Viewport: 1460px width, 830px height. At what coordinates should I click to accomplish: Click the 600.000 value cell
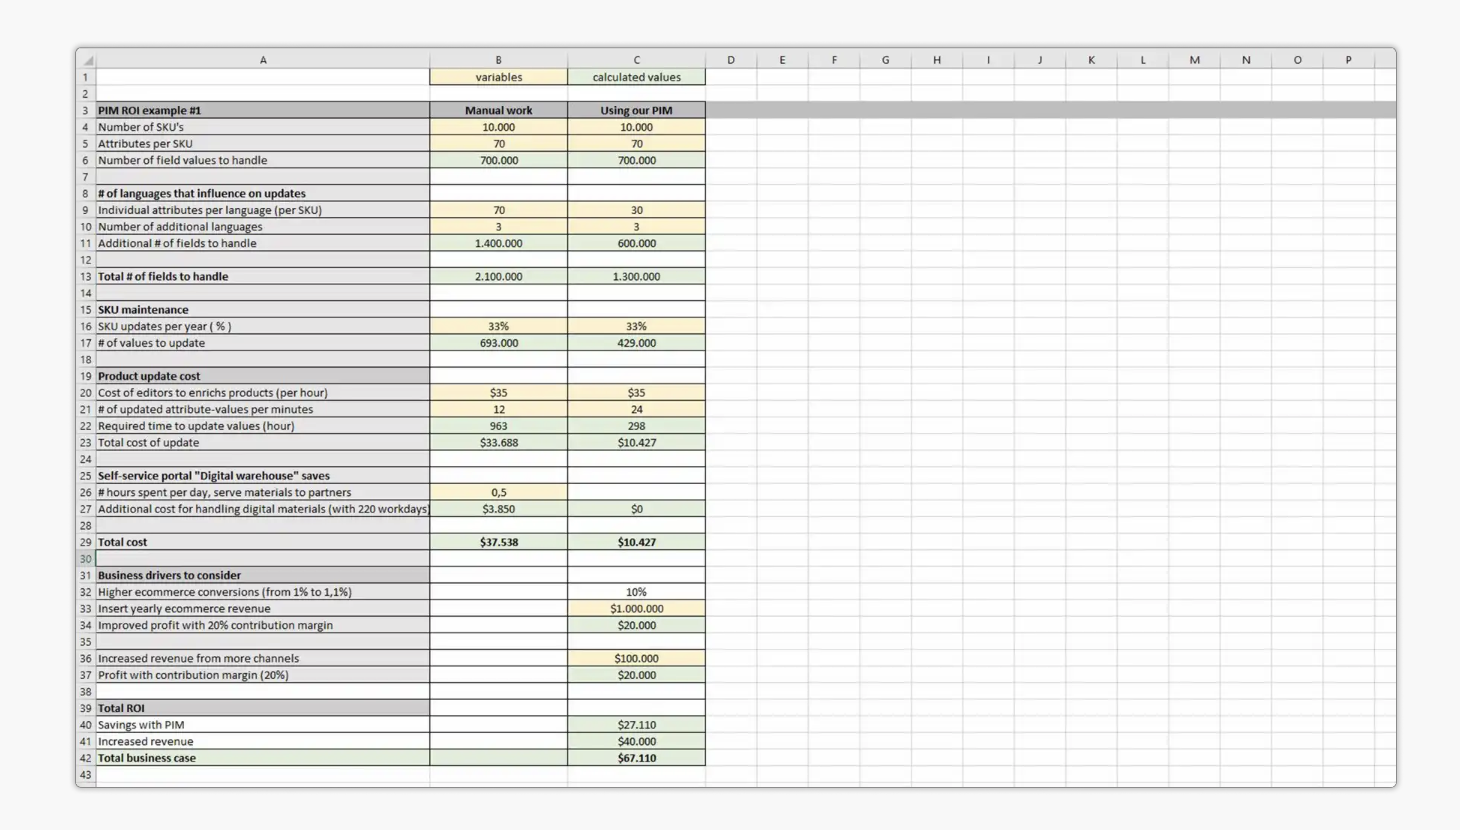coord(636,243)
